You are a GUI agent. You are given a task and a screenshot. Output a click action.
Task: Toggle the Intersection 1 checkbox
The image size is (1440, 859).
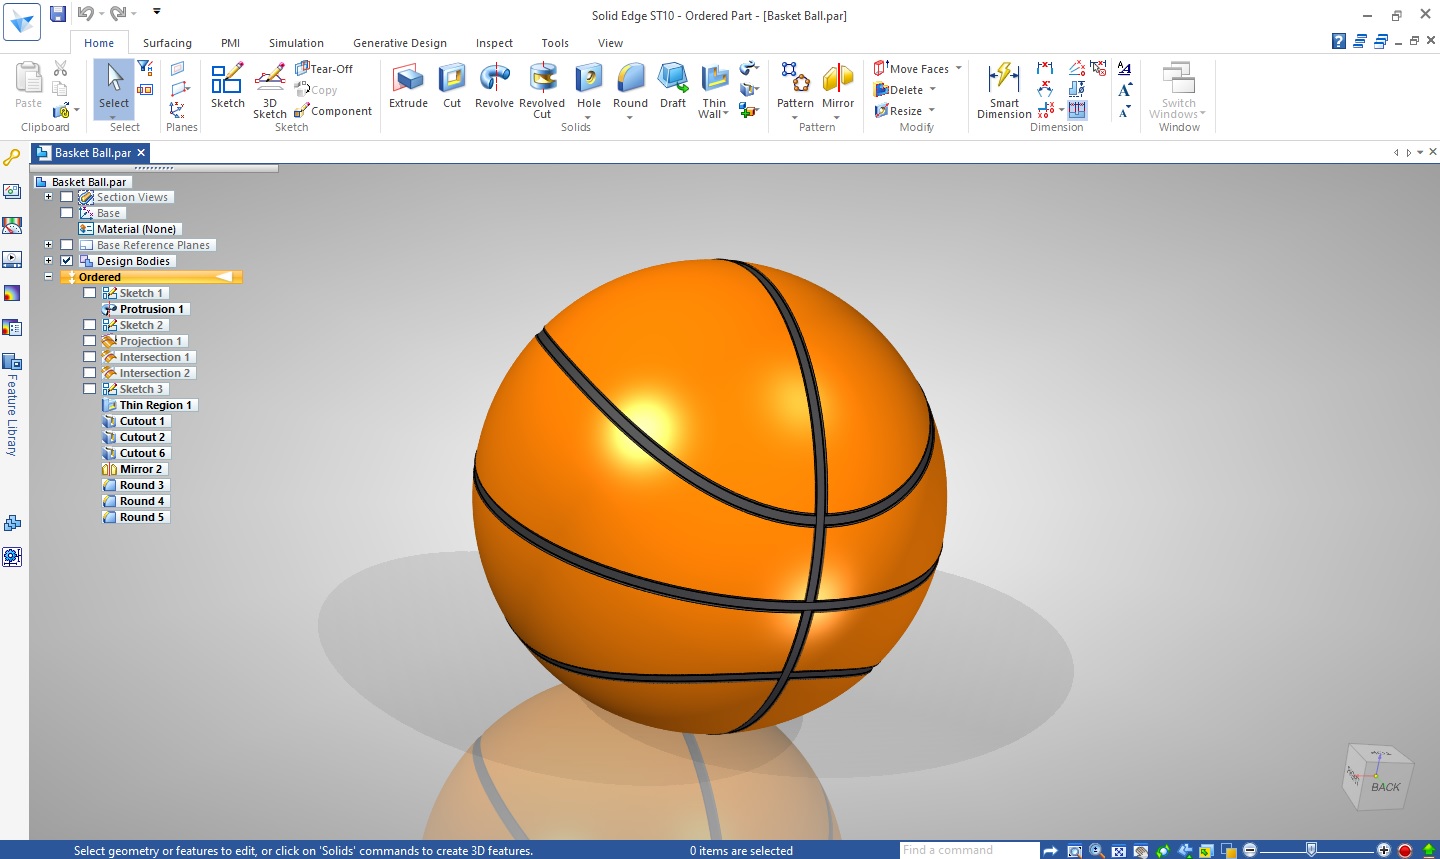click(89, 357)
